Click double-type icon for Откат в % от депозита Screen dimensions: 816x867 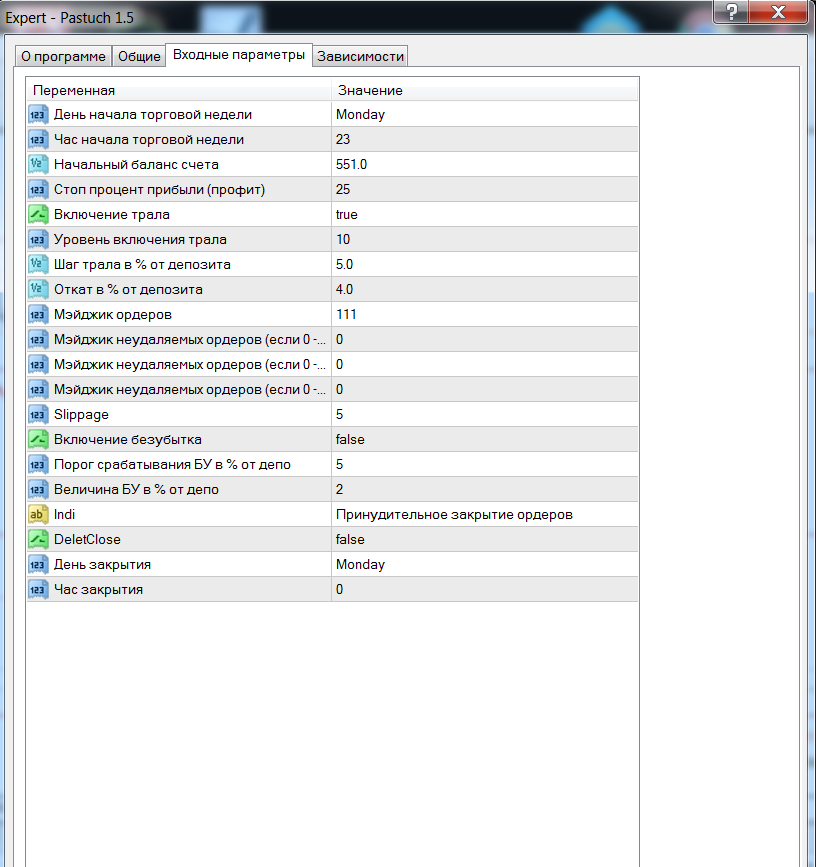point(38,289)
